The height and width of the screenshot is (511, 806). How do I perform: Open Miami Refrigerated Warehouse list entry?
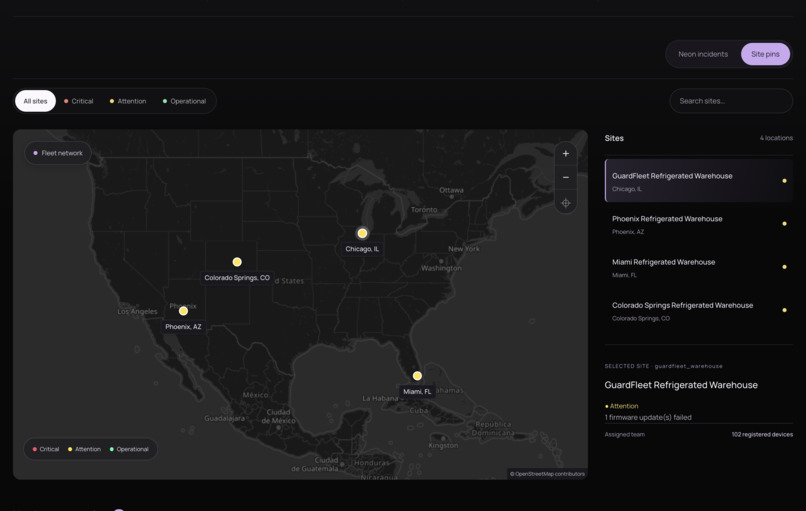tap(699, 267)
